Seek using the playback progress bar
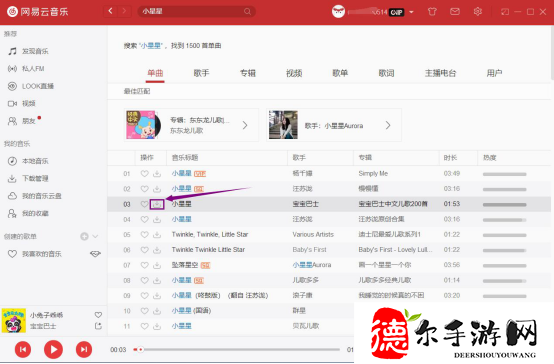Screen dimensions: 554x364 click(x=236, y=350)
